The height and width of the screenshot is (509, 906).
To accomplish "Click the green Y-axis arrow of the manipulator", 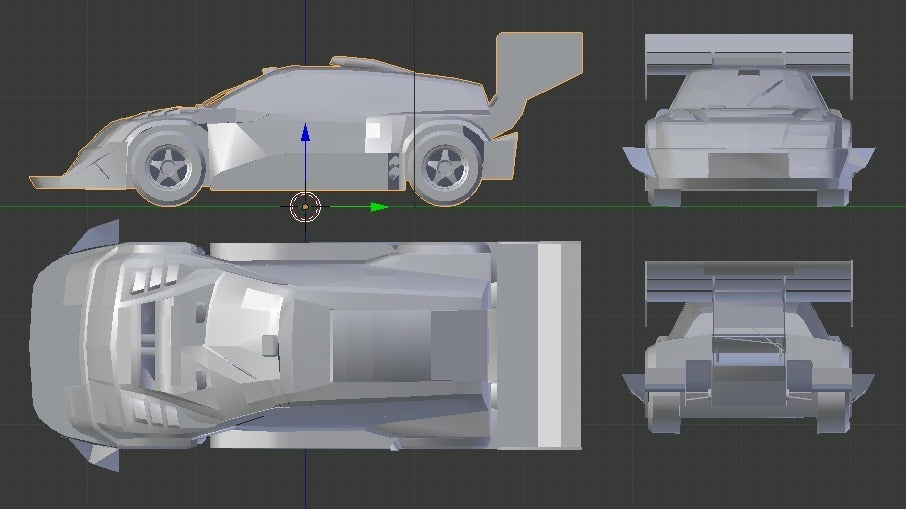I will 378,207.
